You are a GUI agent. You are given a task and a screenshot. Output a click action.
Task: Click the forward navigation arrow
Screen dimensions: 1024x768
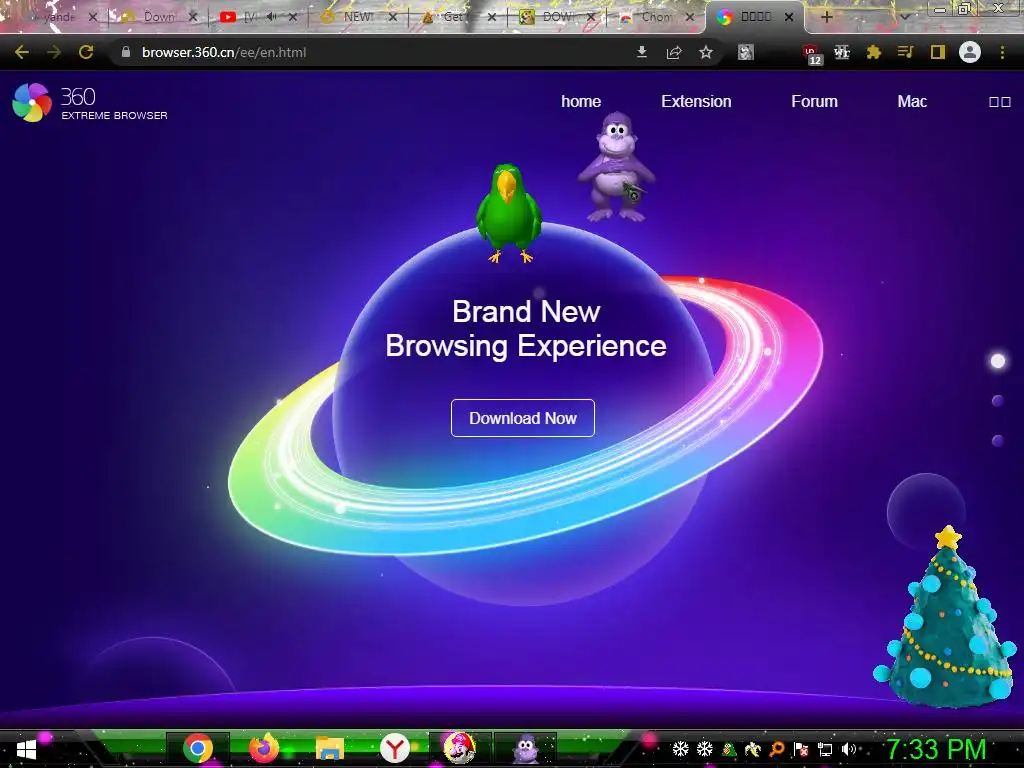[x=54, y=52]
